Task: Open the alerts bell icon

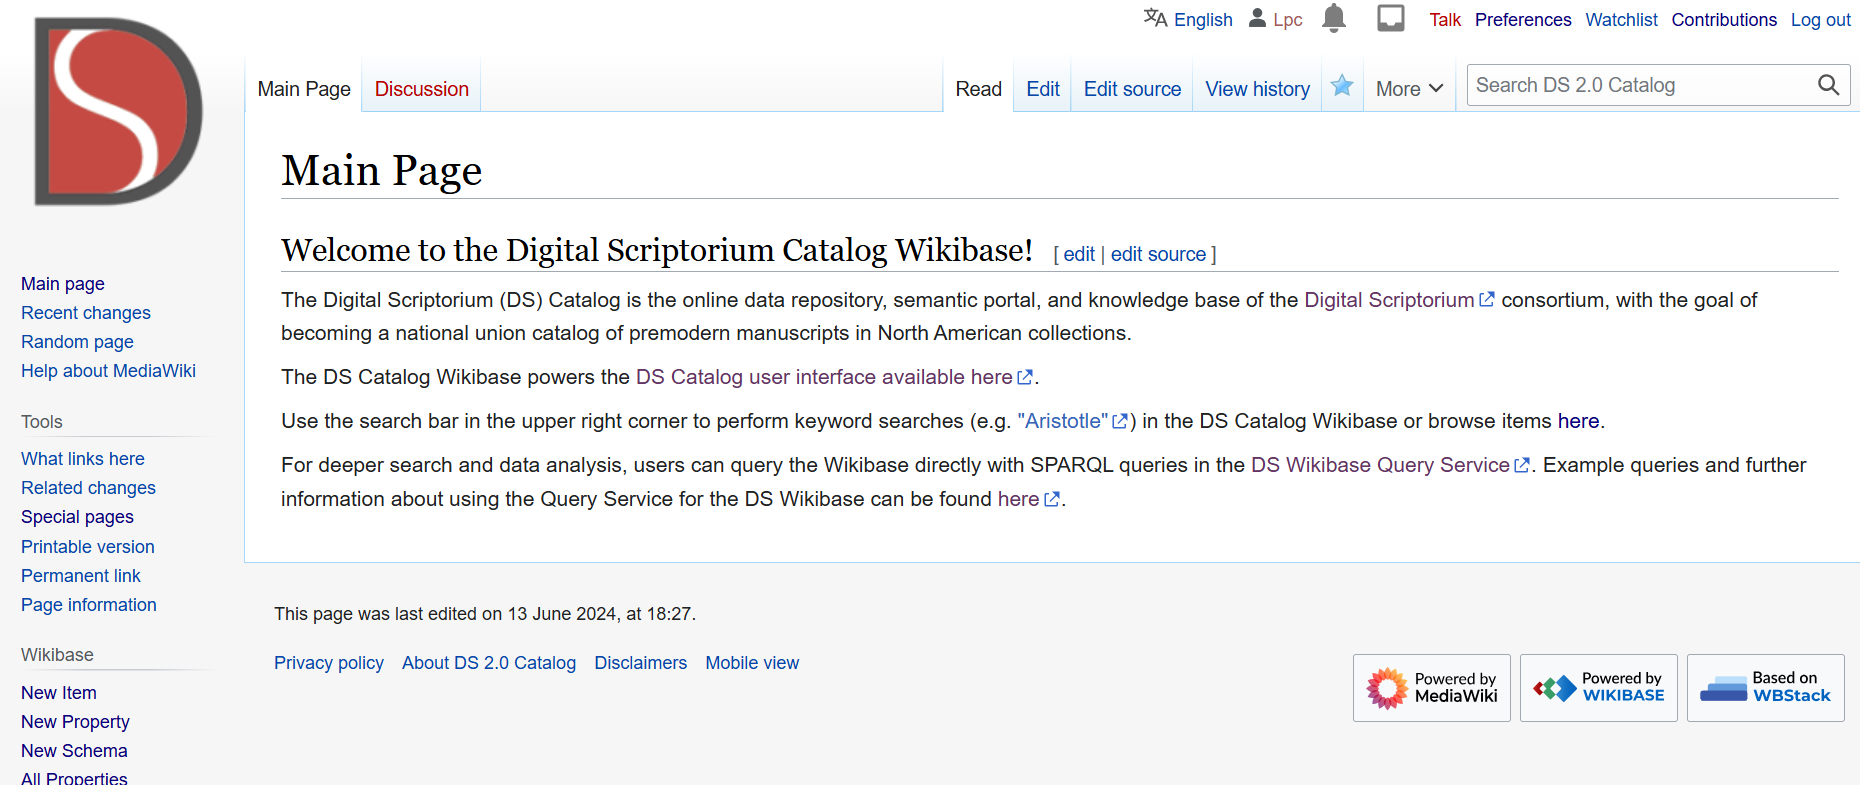Action: pyautogui.click(x=1333, y=19)
